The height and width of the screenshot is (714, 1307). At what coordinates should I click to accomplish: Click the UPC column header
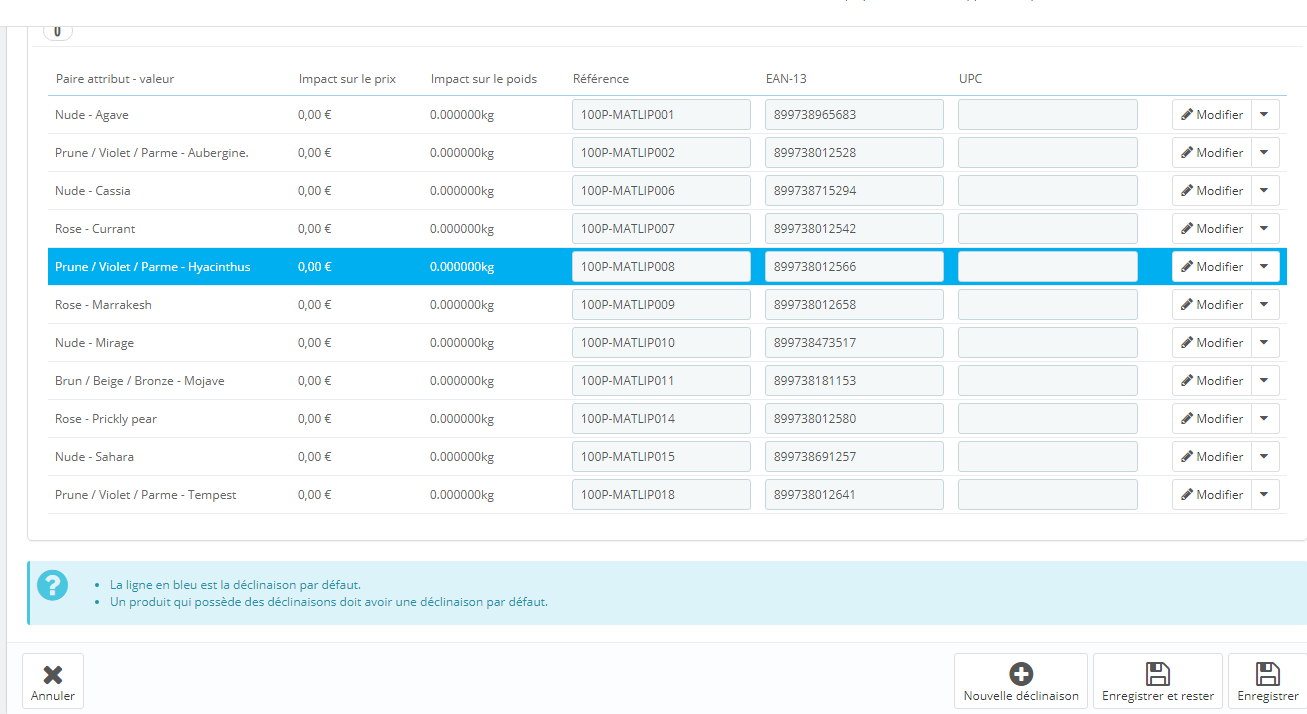point(971,79)
